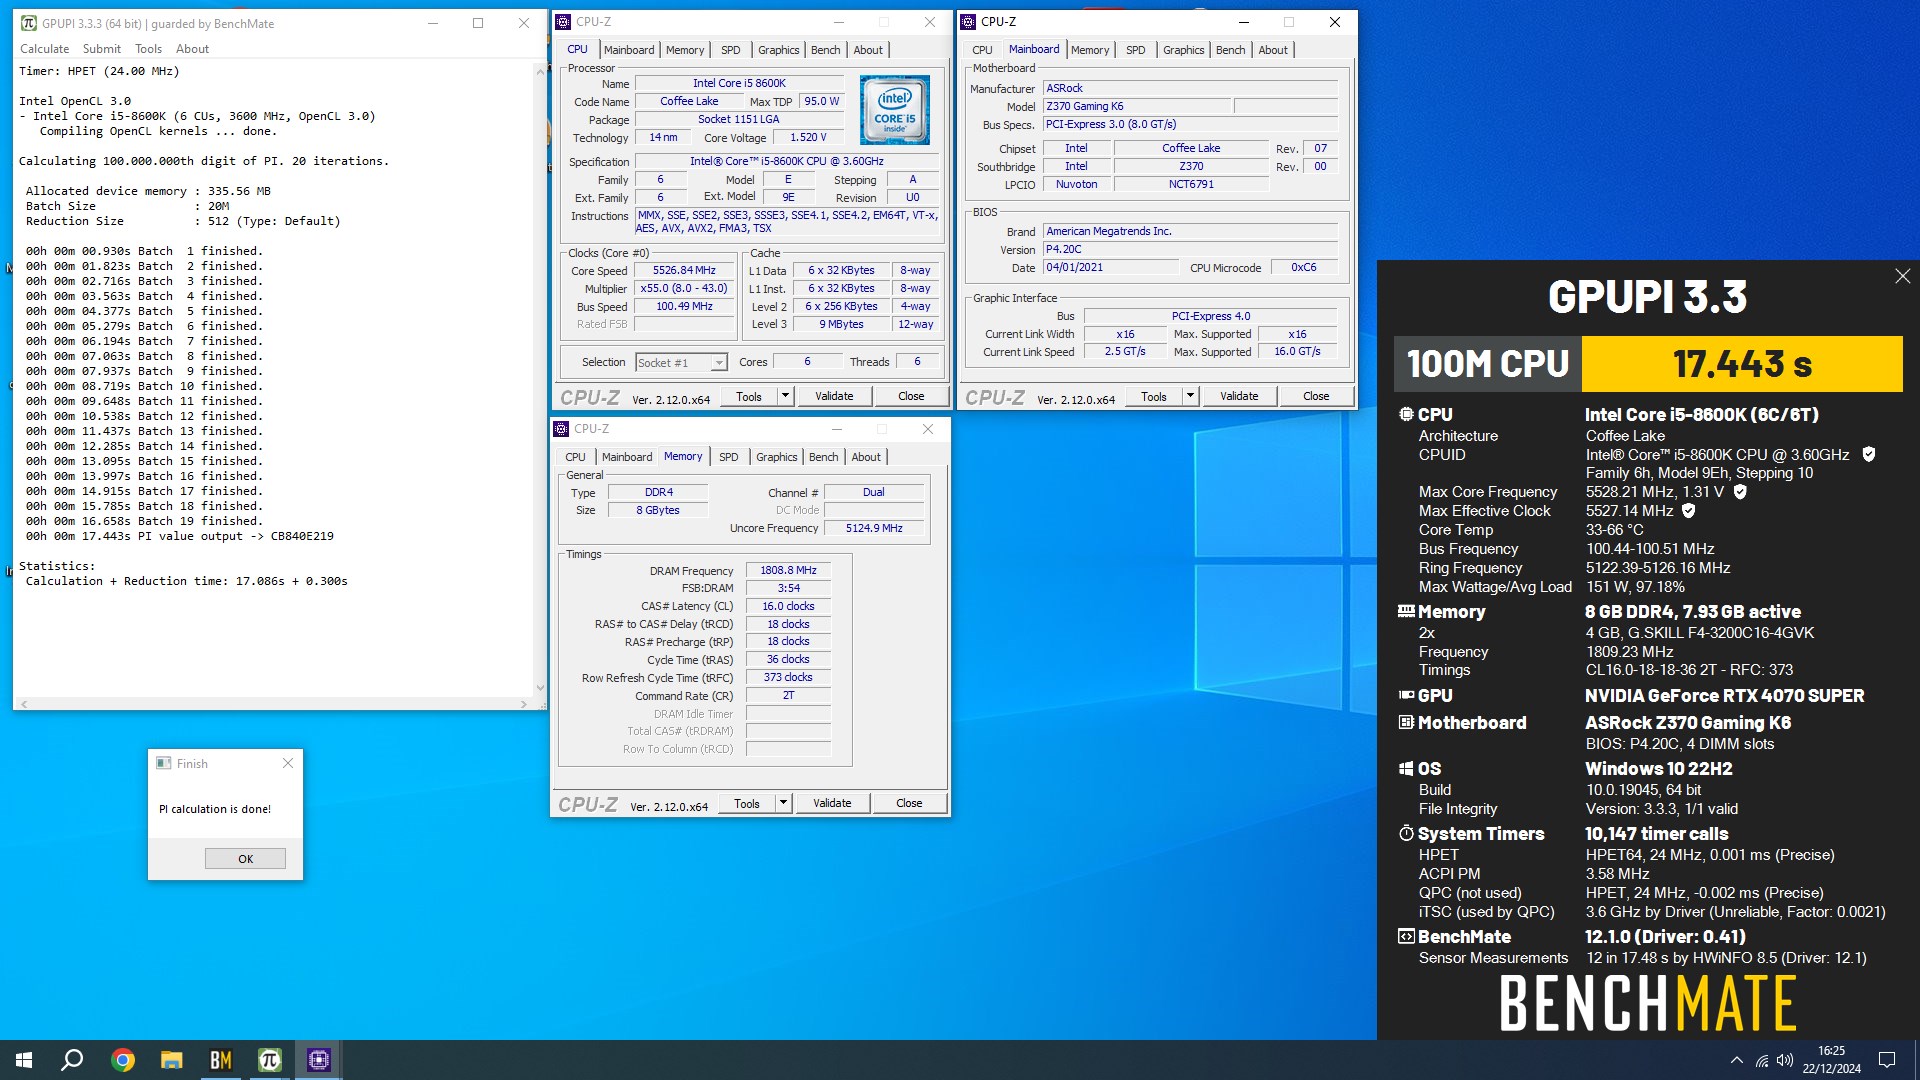Screen dimensions: 1920x1080
Task: Click Close button in Mainboard CPU-Z window
Action: [x=1316, y=396]
